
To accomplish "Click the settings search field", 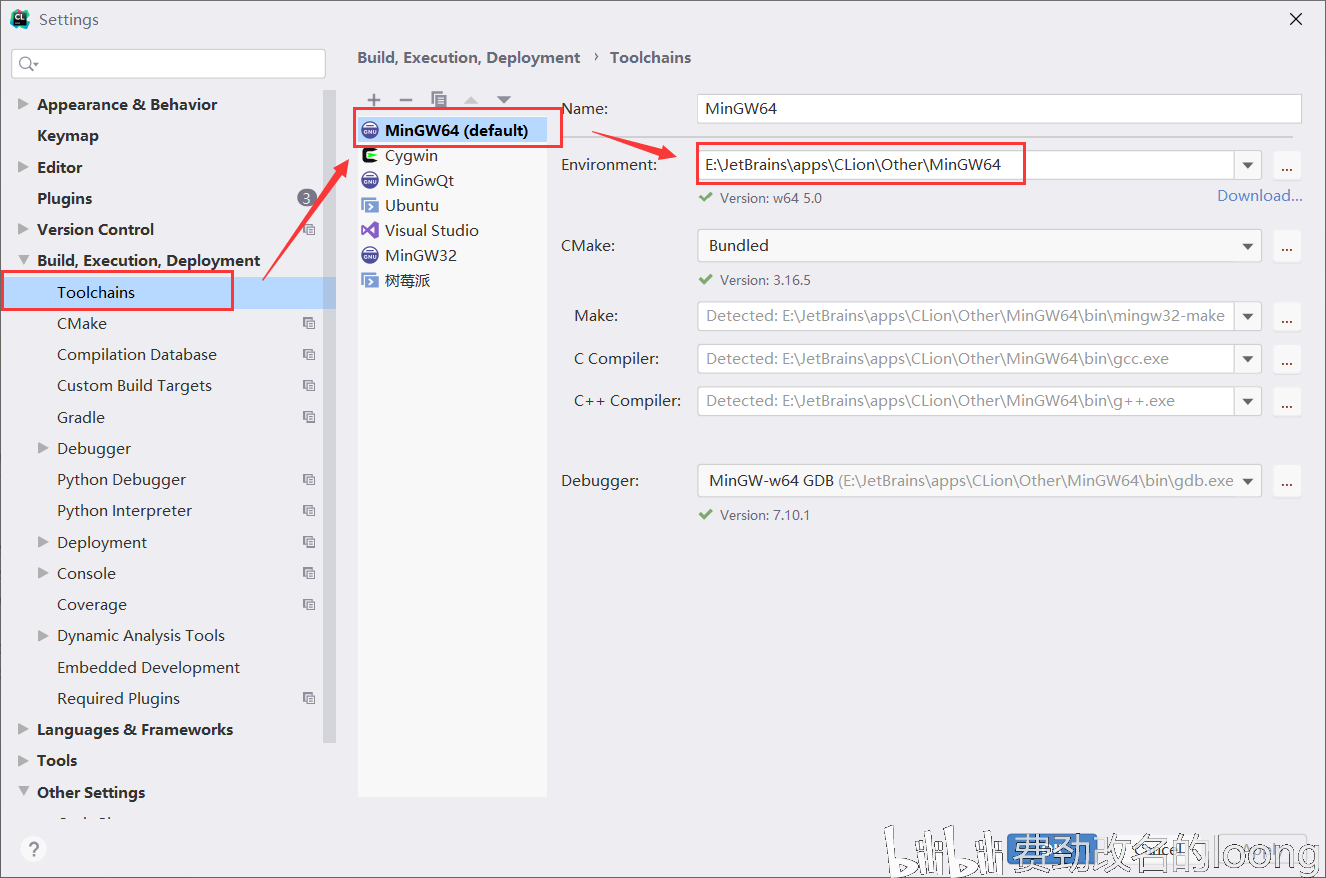I will 168,64.
